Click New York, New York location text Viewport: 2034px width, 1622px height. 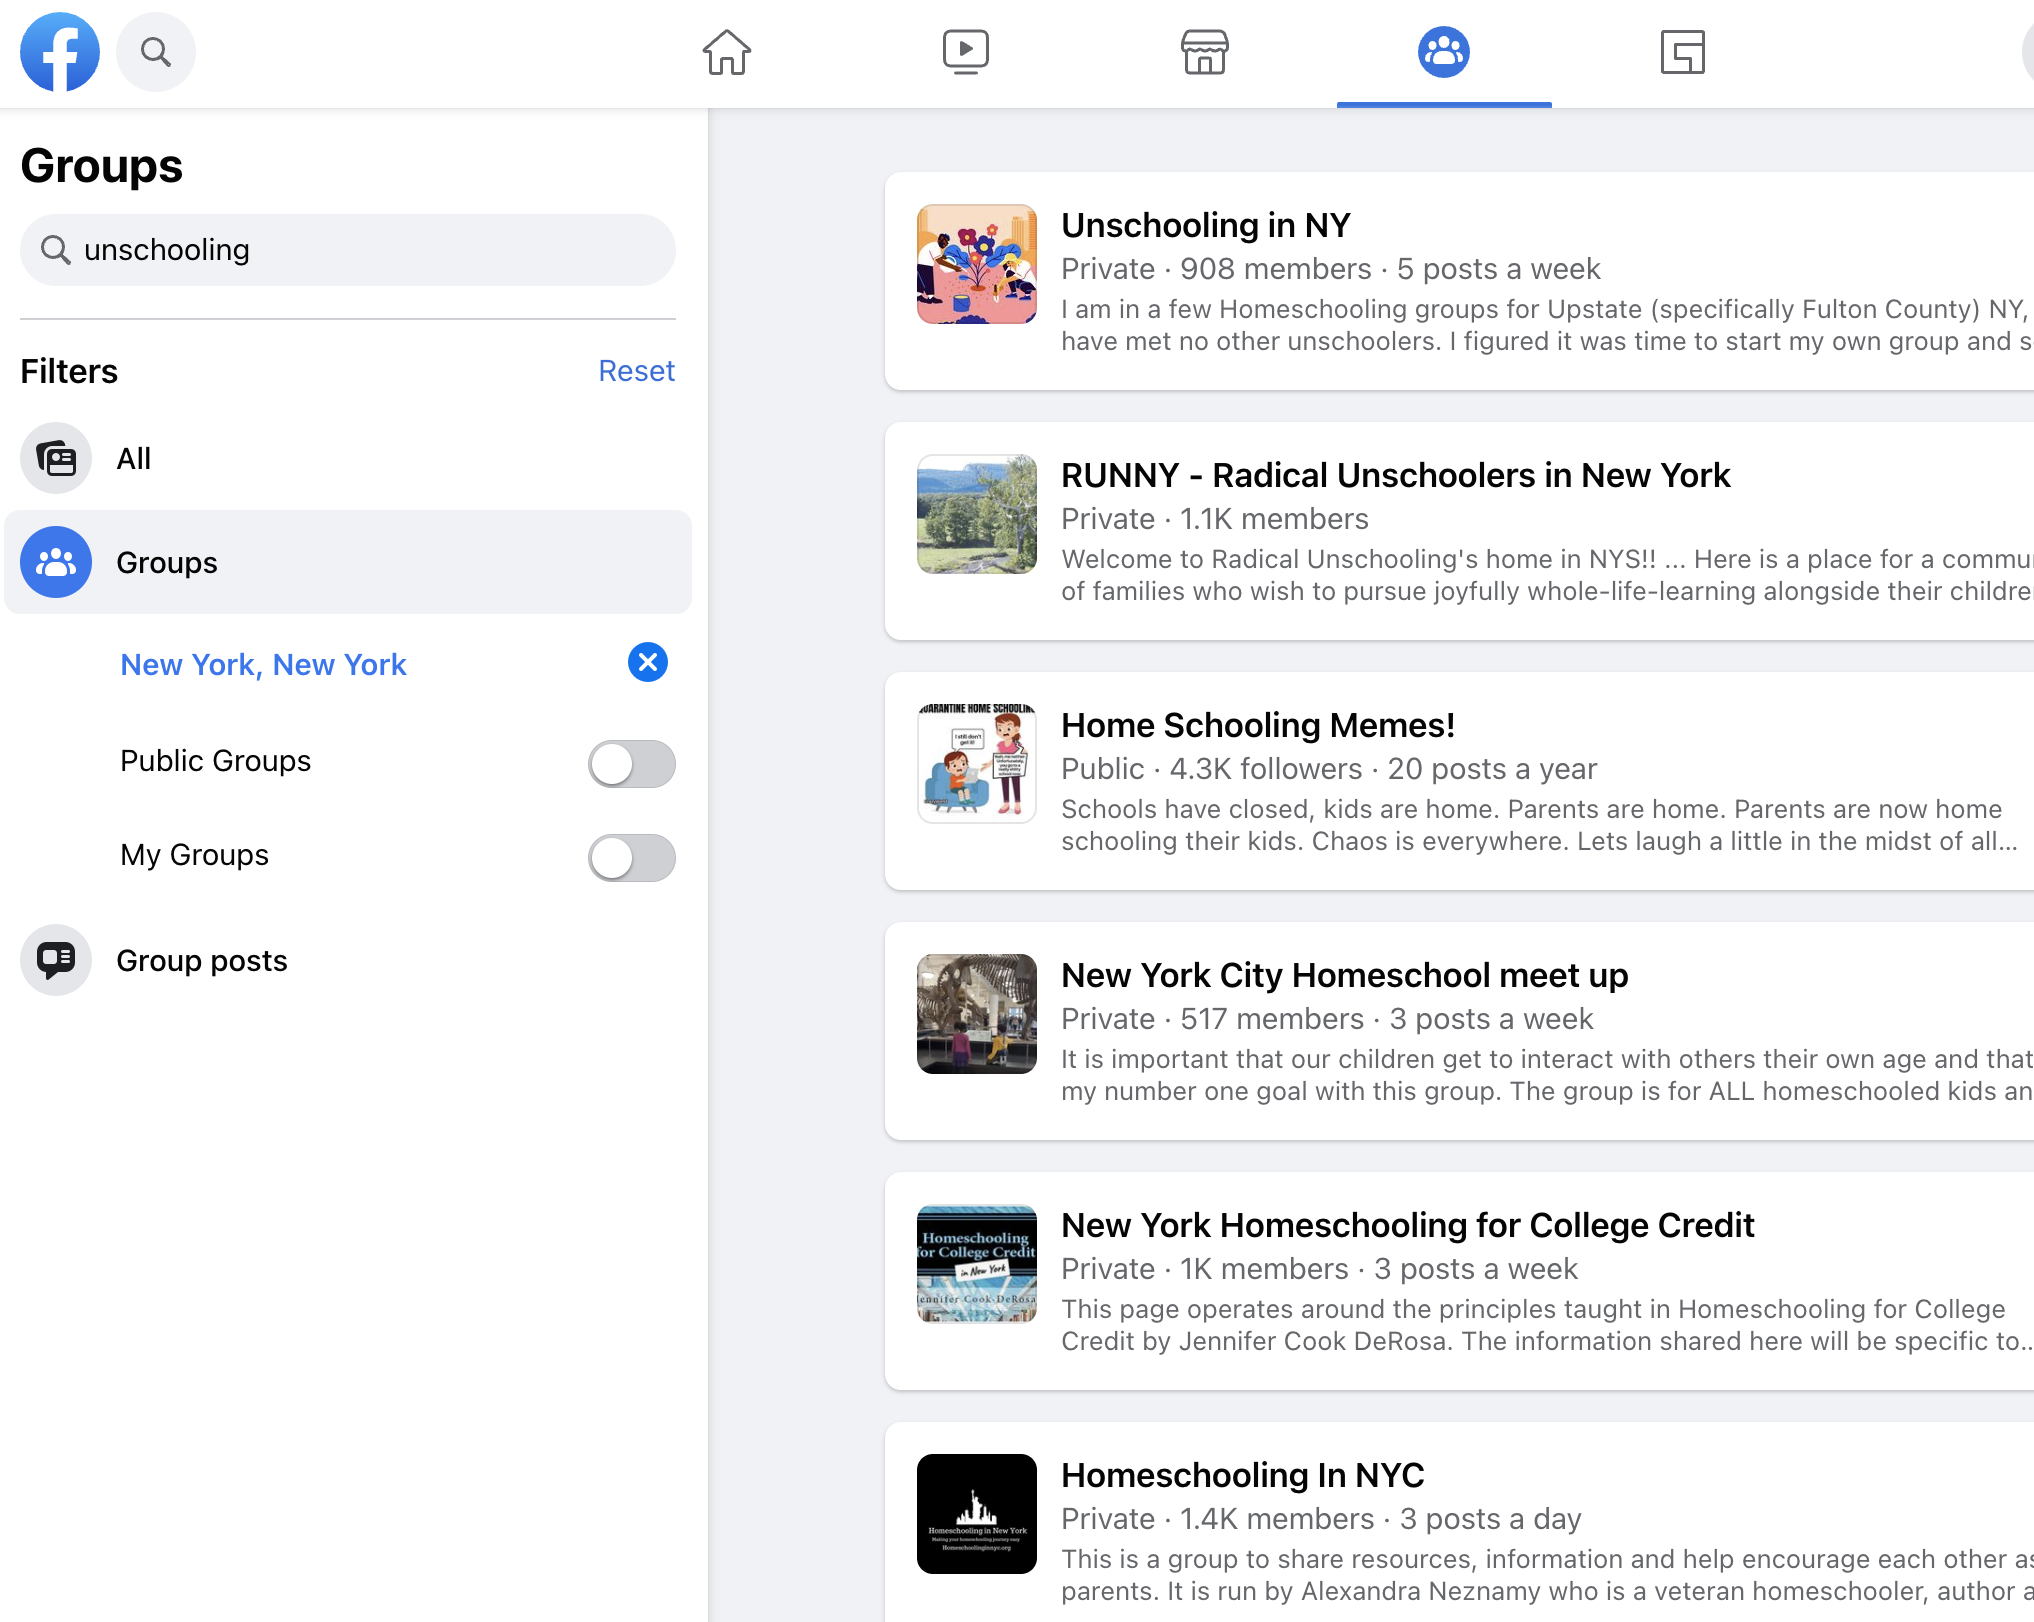(x=264, y=664)
